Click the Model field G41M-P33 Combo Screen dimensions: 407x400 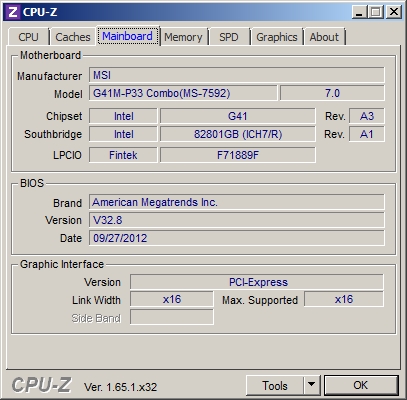pos(183,93)
